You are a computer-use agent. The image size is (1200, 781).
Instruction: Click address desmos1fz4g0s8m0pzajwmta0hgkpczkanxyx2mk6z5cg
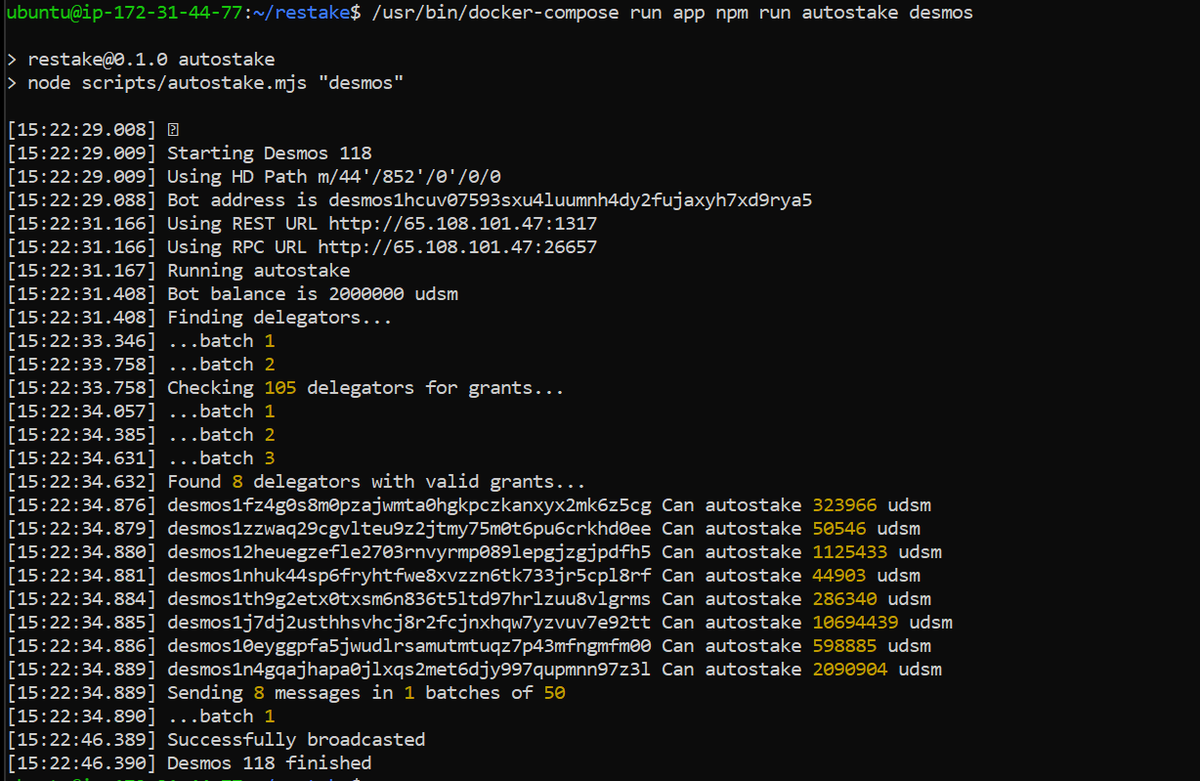tap(409, 505)
